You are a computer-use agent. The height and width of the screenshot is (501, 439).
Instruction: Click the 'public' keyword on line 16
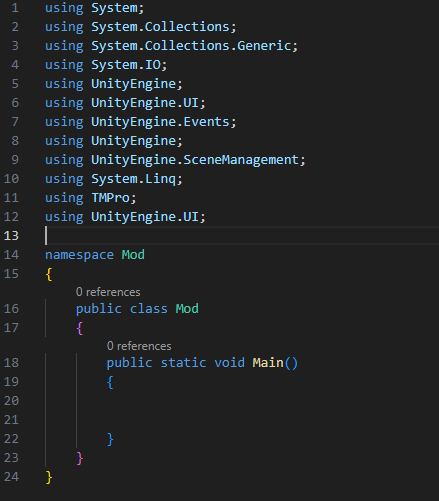coord(99,309)
